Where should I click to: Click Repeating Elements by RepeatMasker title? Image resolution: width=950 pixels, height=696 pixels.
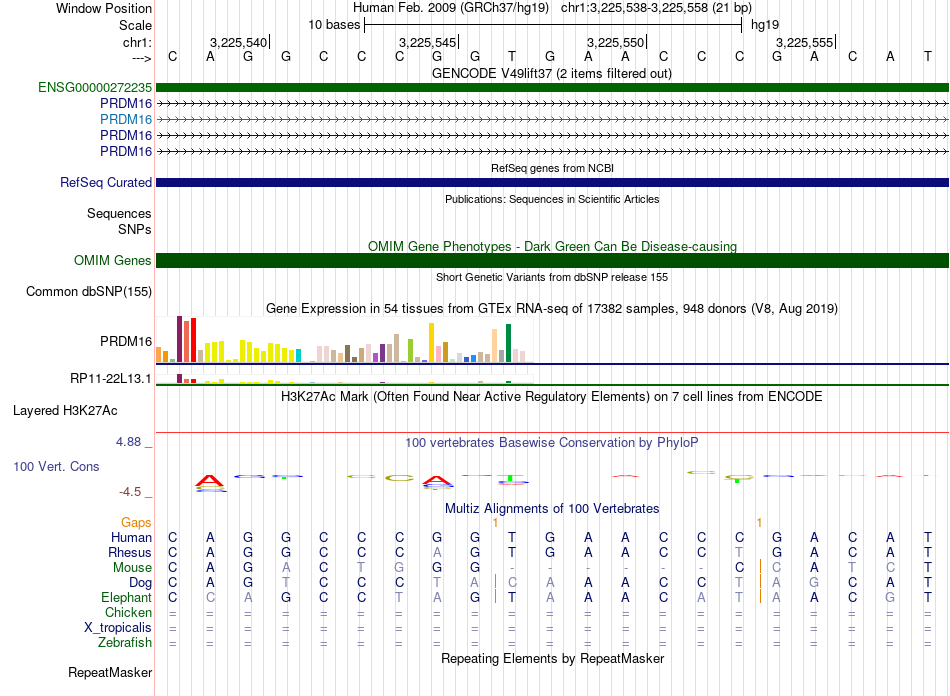552,658
